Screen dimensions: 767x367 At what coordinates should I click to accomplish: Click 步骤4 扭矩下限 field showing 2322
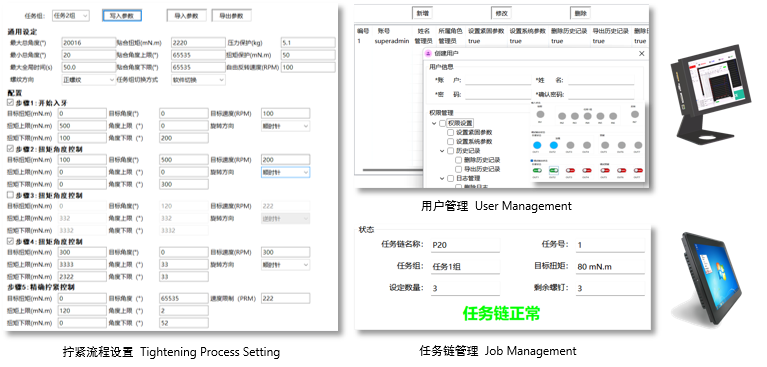click(82, 277)
